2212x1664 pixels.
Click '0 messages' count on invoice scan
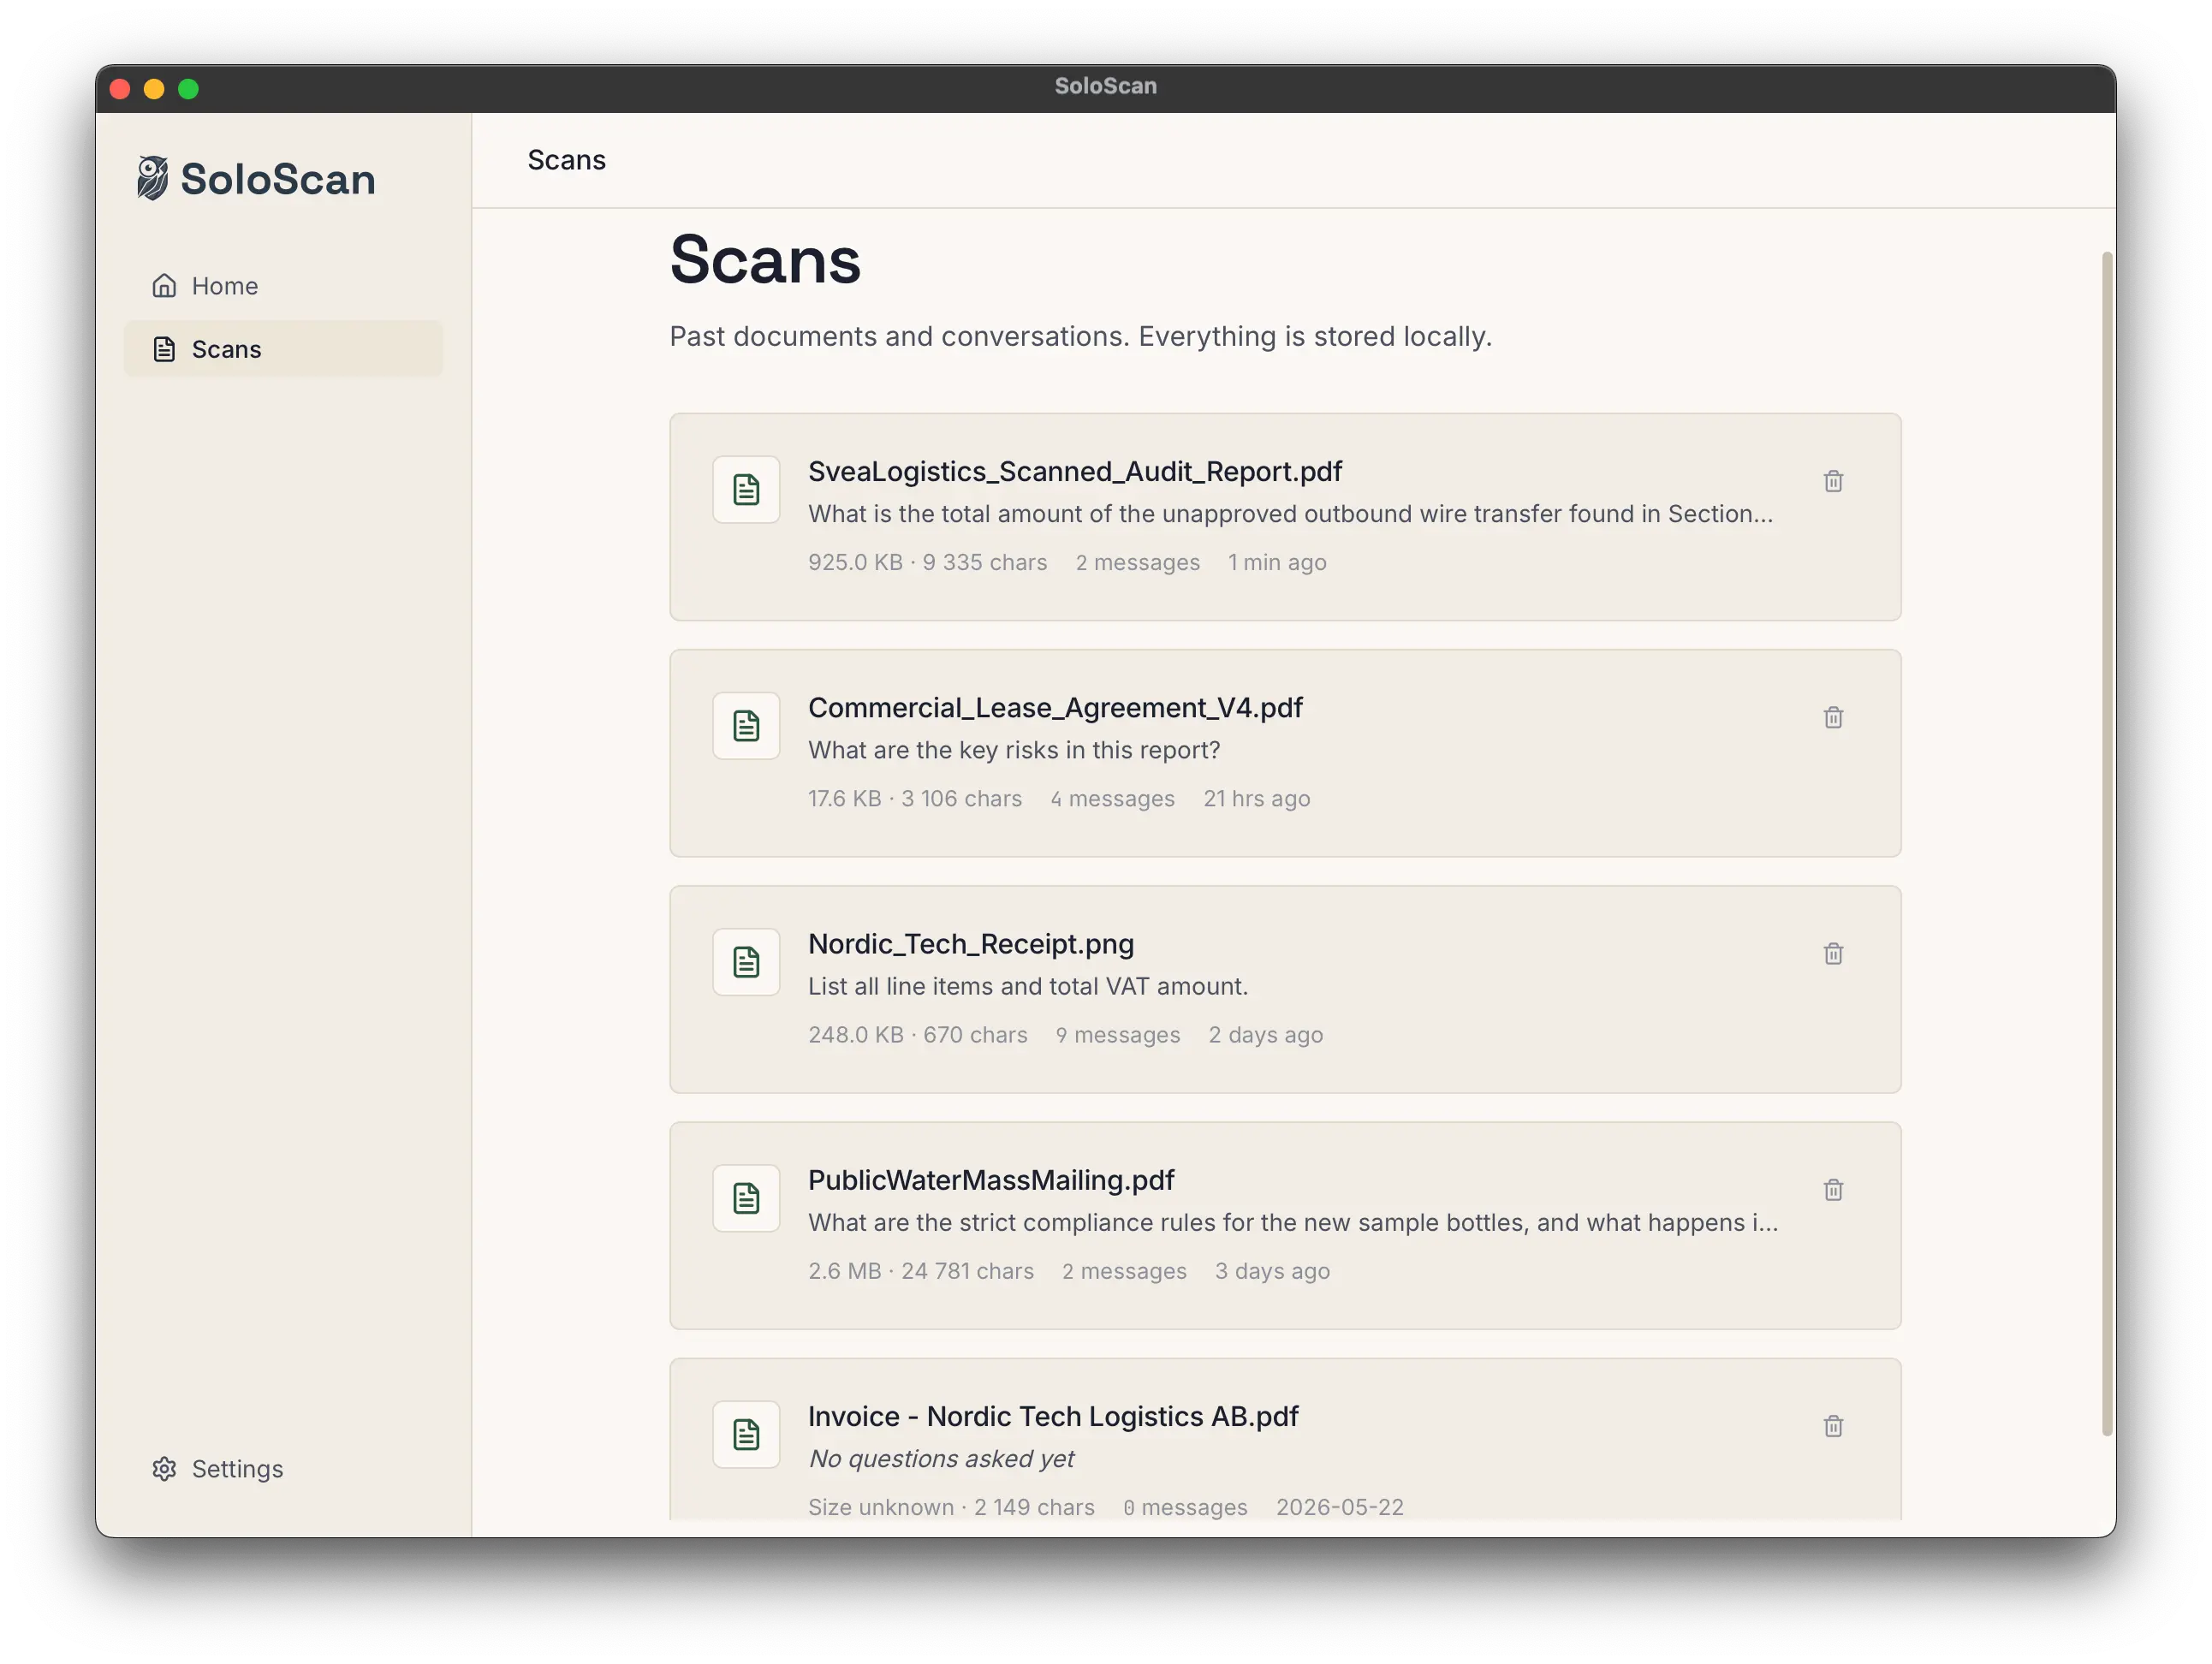[1185, 1507]
